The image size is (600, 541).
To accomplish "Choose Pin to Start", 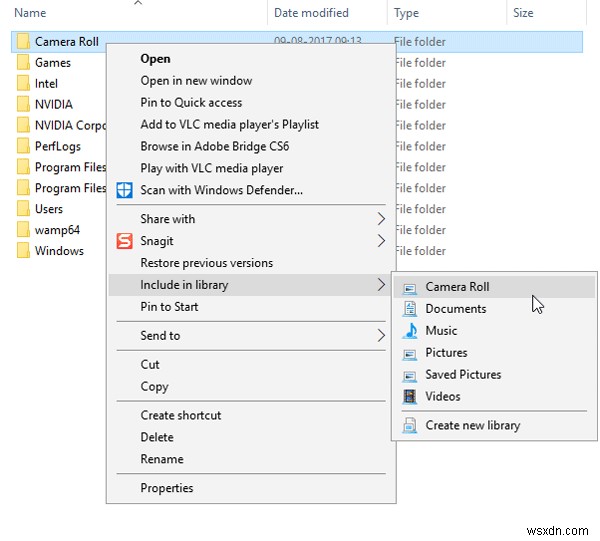I will 169,306.
